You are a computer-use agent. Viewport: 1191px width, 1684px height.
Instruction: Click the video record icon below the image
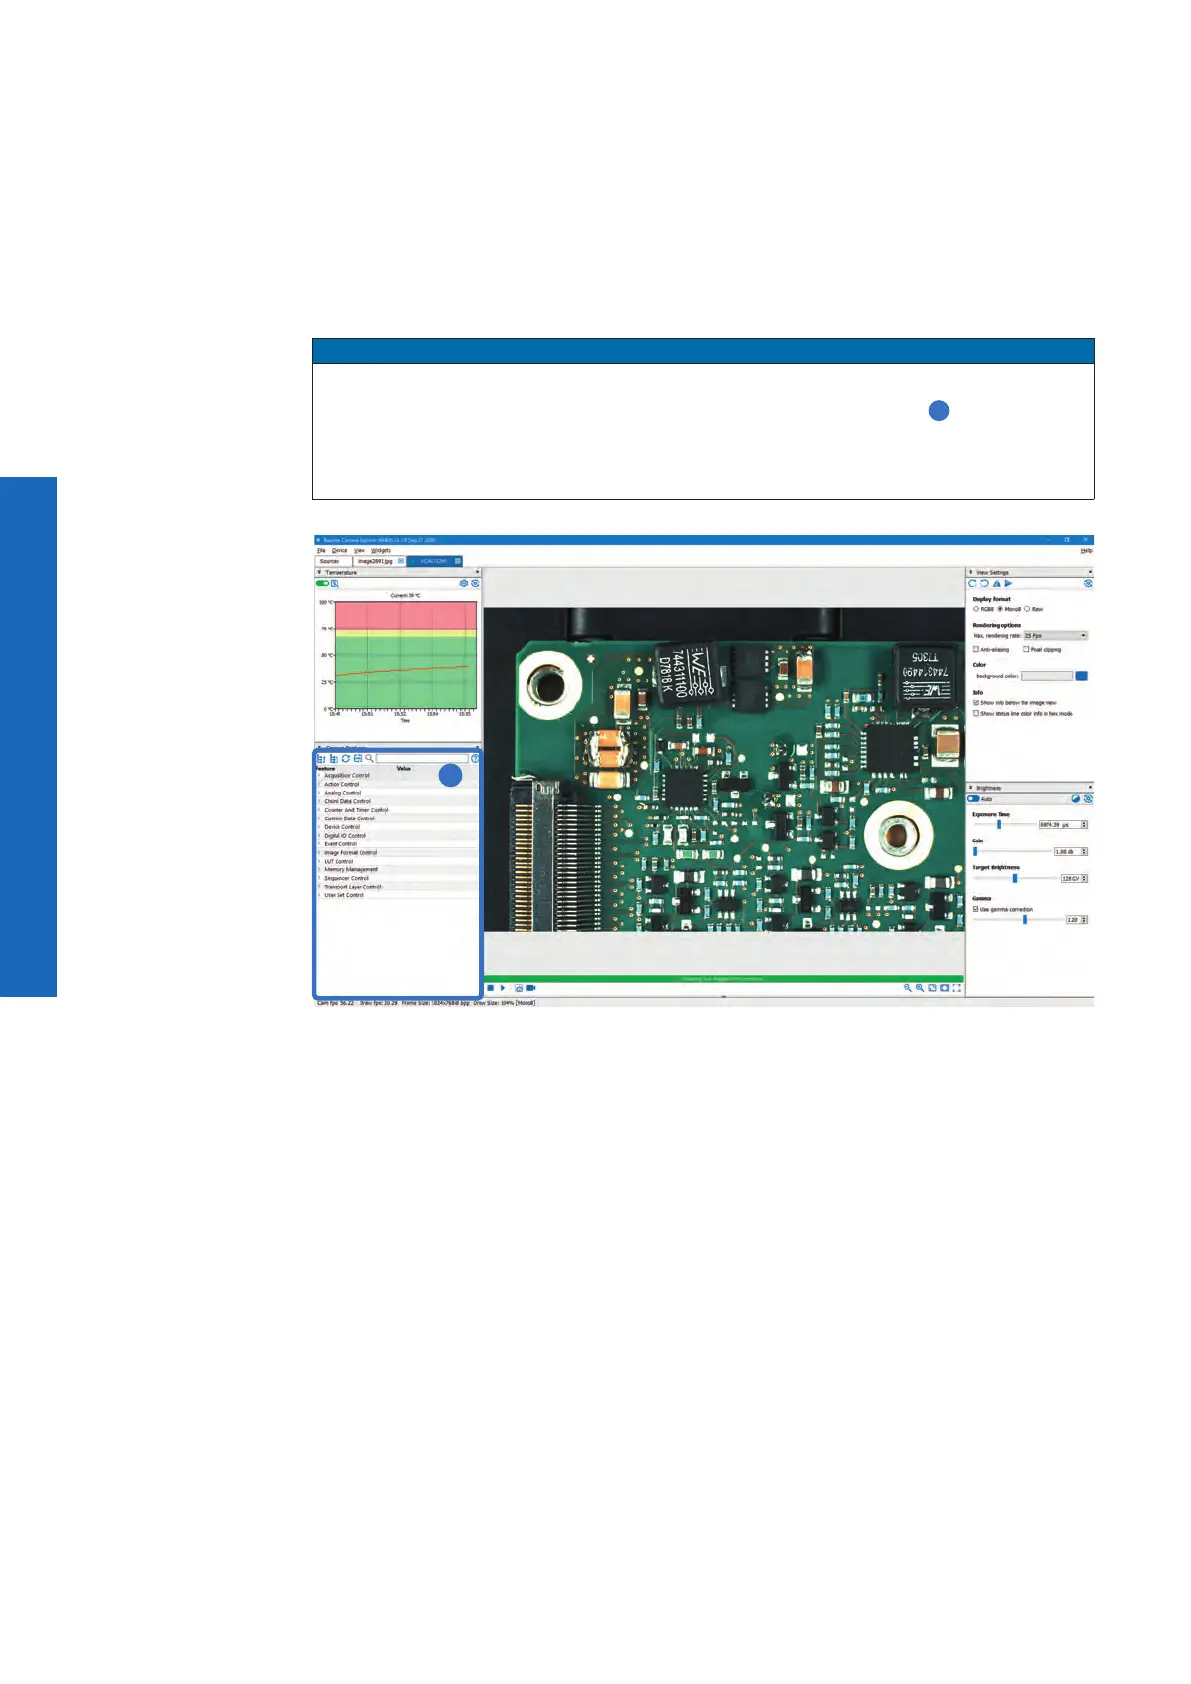pos(531,988)
